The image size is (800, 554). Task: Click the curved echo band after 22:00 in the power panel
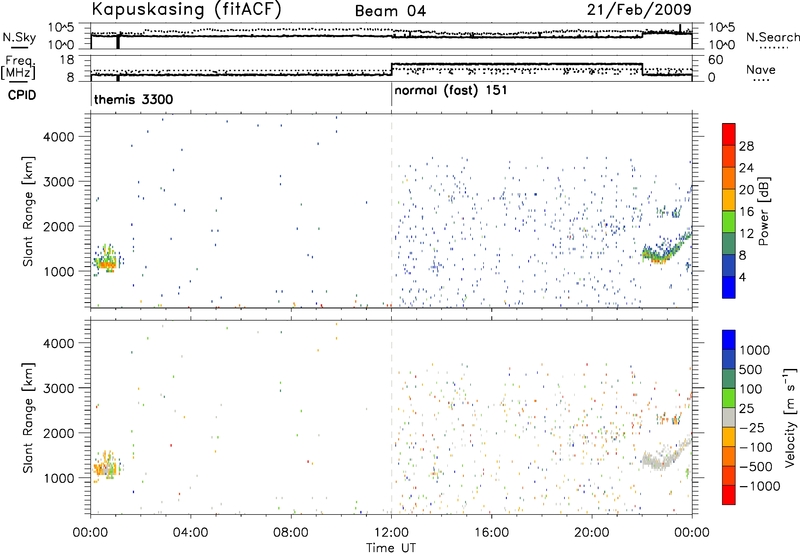[x=665, y=247]
